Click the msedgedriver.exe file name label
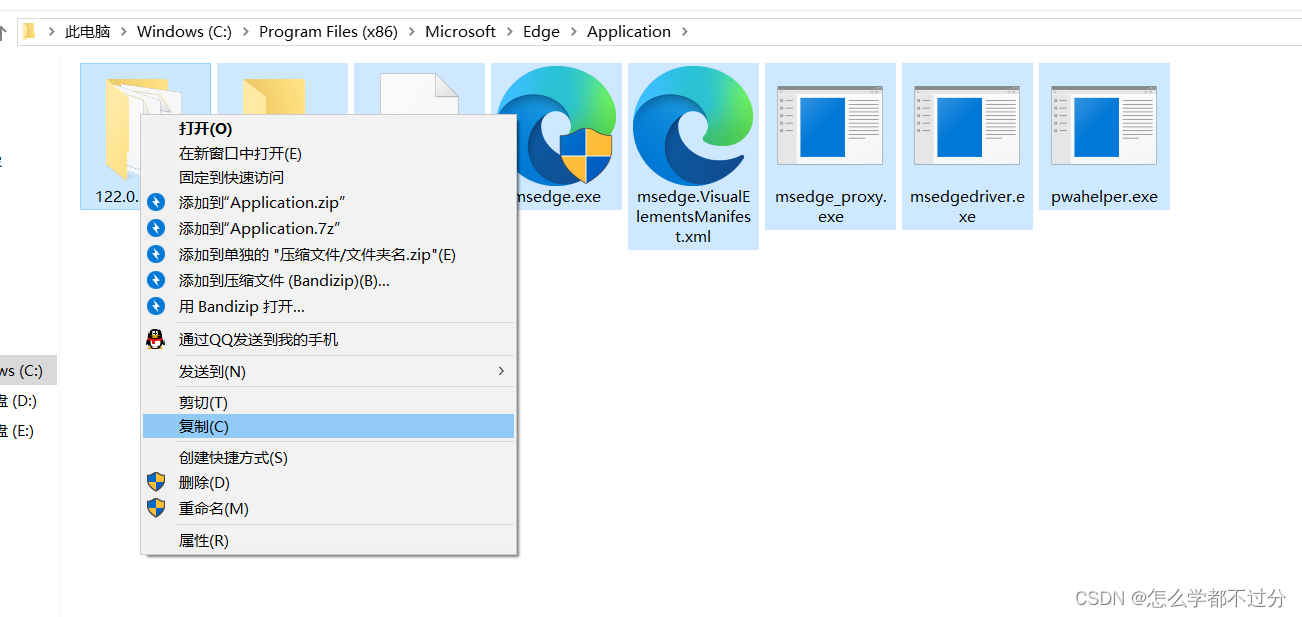Screen dimensions: 1302x617 pos(967,207)
